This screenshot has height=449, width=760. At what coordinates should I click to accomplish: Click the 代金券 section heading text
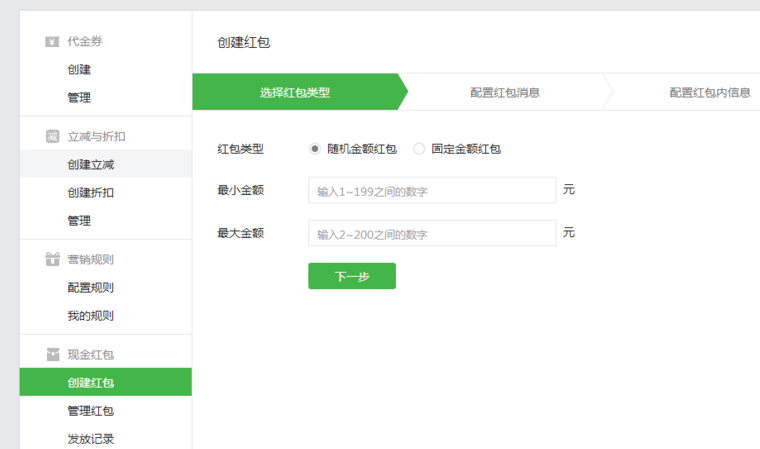click(x=85, y=42)
